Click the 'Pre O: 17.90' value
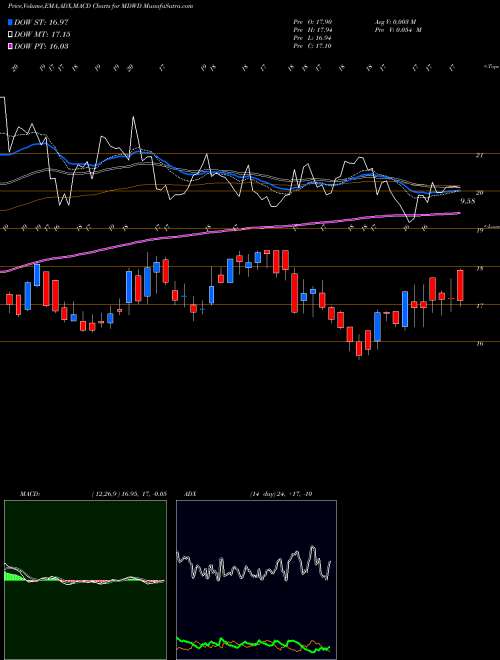 [x=313, y=22]
